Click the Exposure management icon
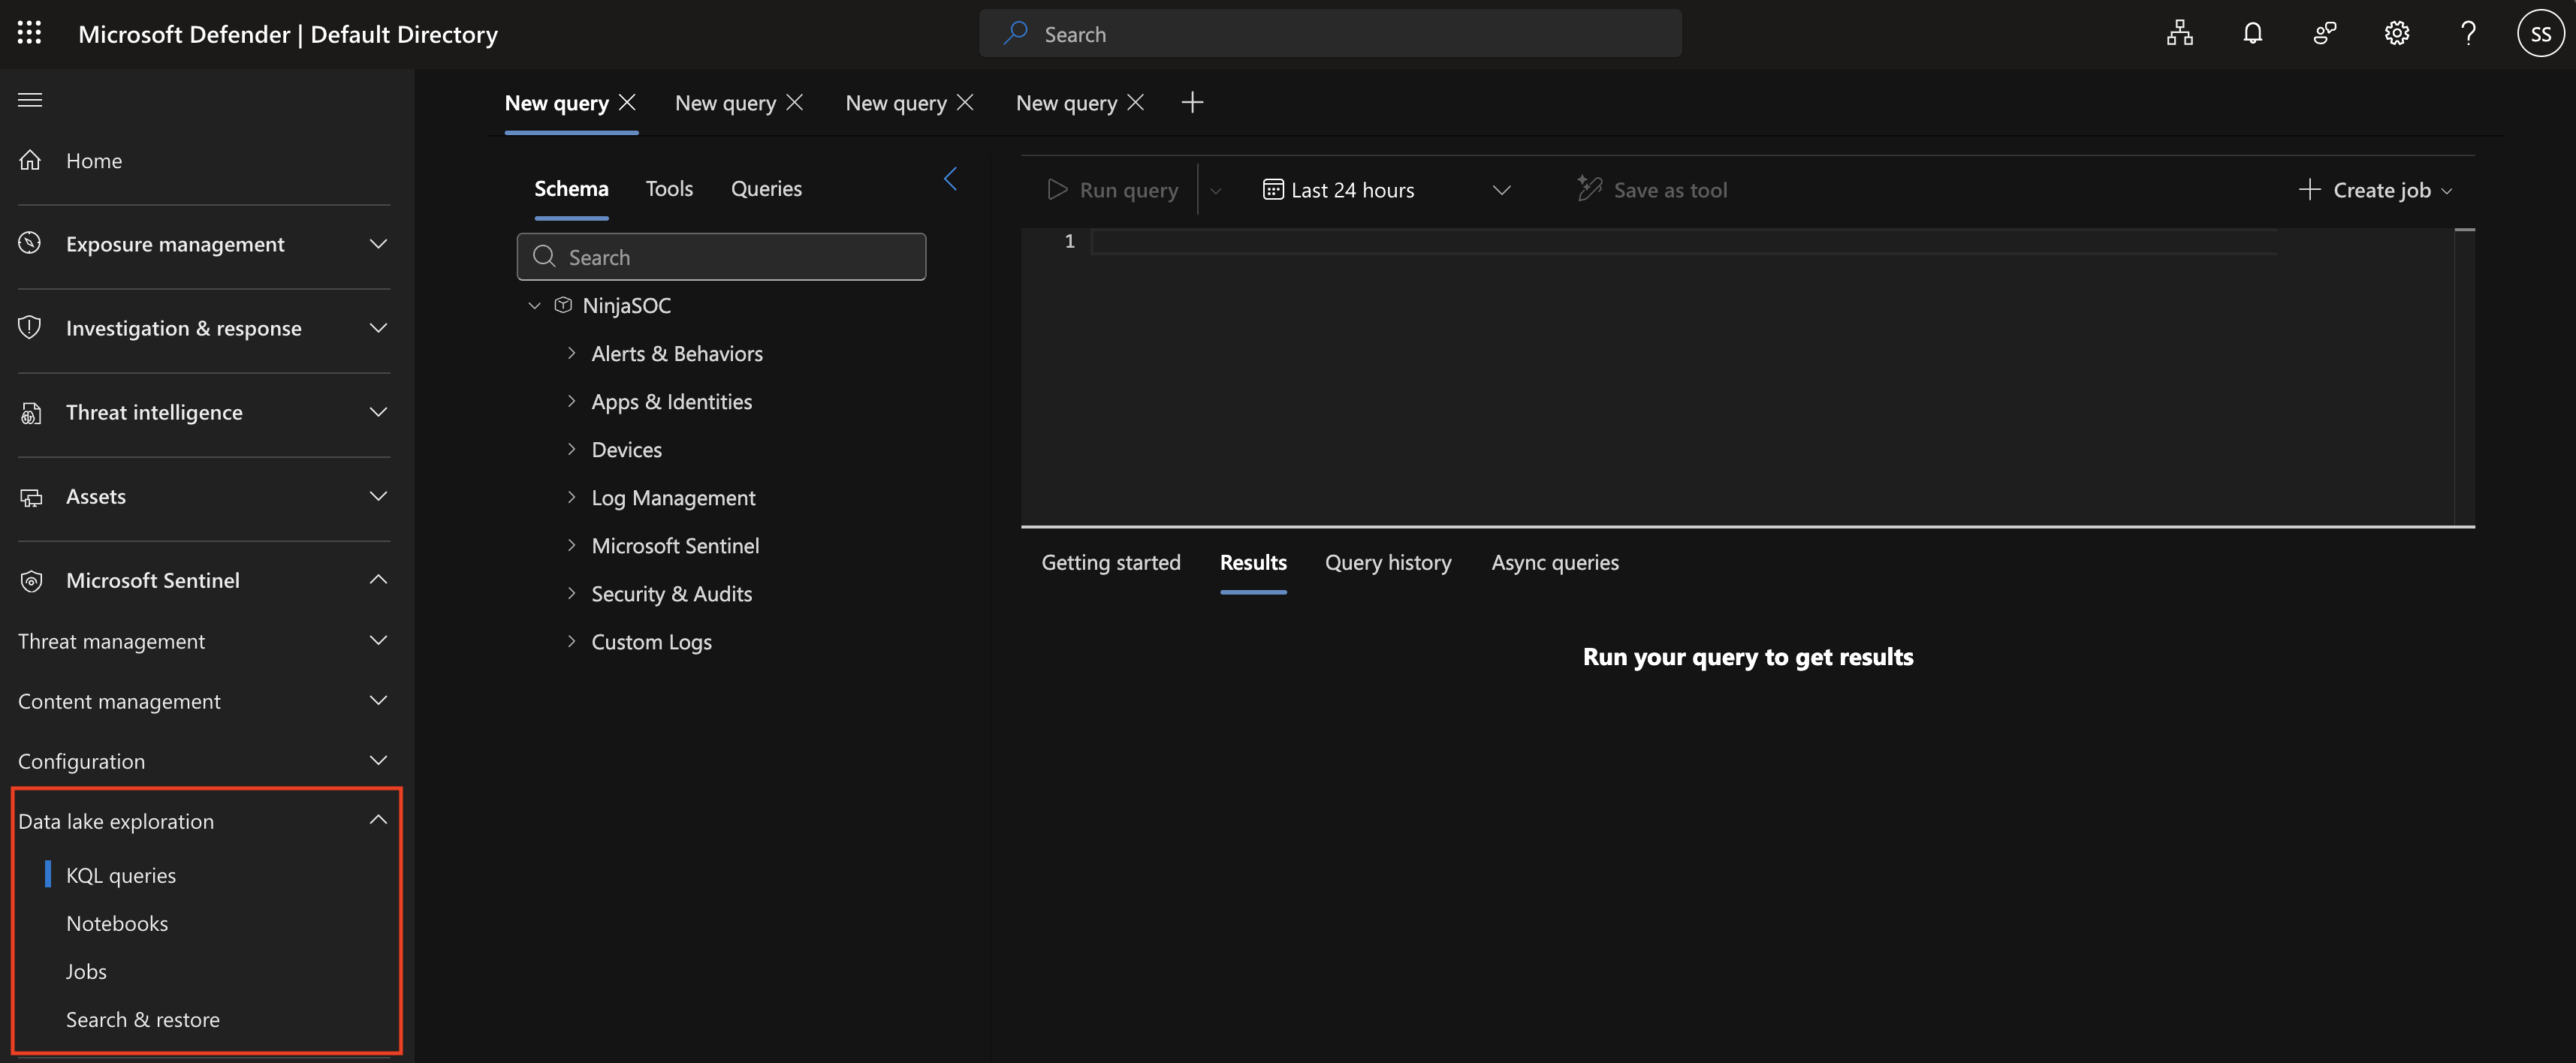 tap(31, 243)
